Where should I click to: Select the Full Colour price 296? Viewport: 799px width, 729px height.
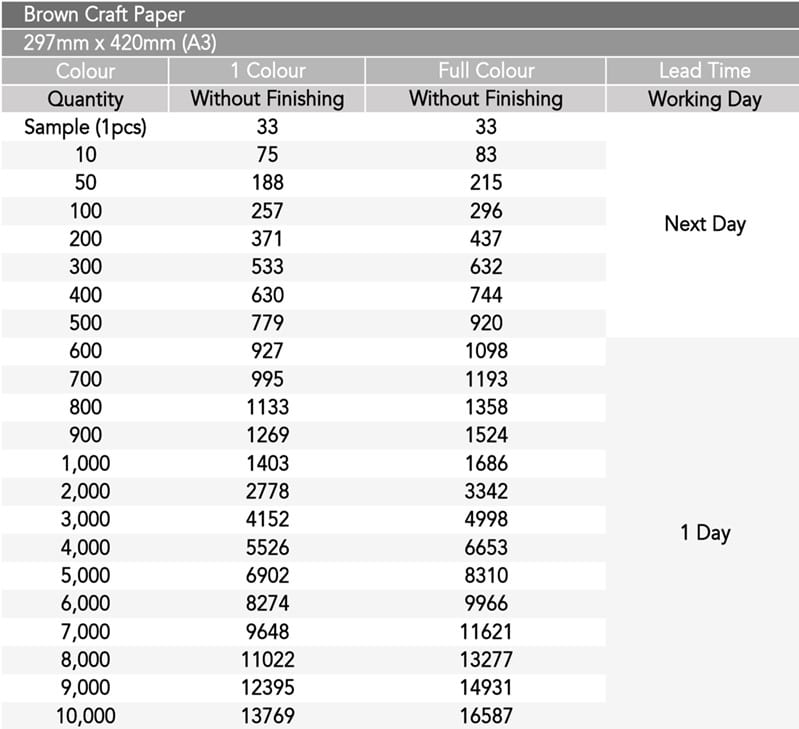[486, 211]
